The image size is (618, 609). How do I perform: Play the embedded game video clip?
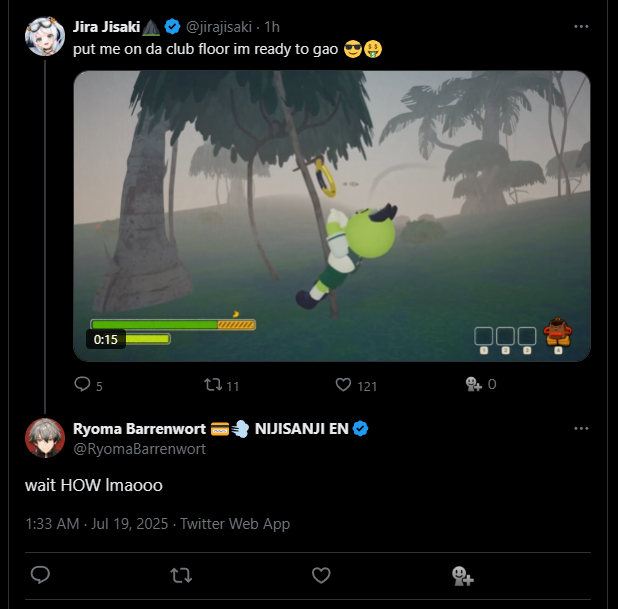(x=332, y=216)
